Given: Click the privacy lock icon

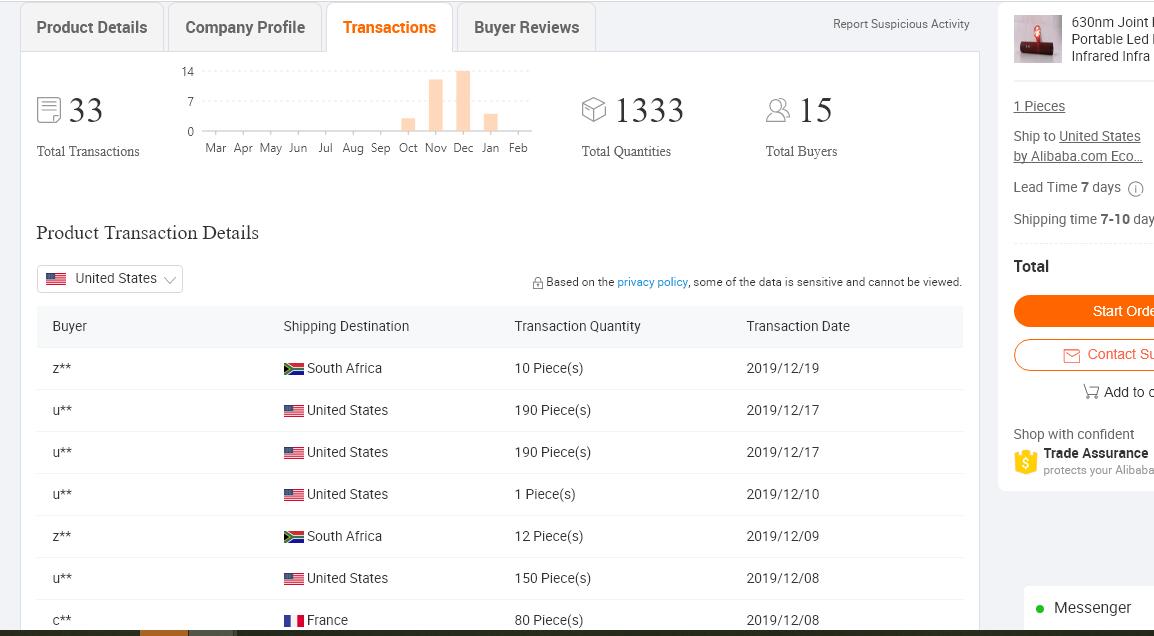Looking at the screenshot, I should pyautogui.click(x=538, y=283).
